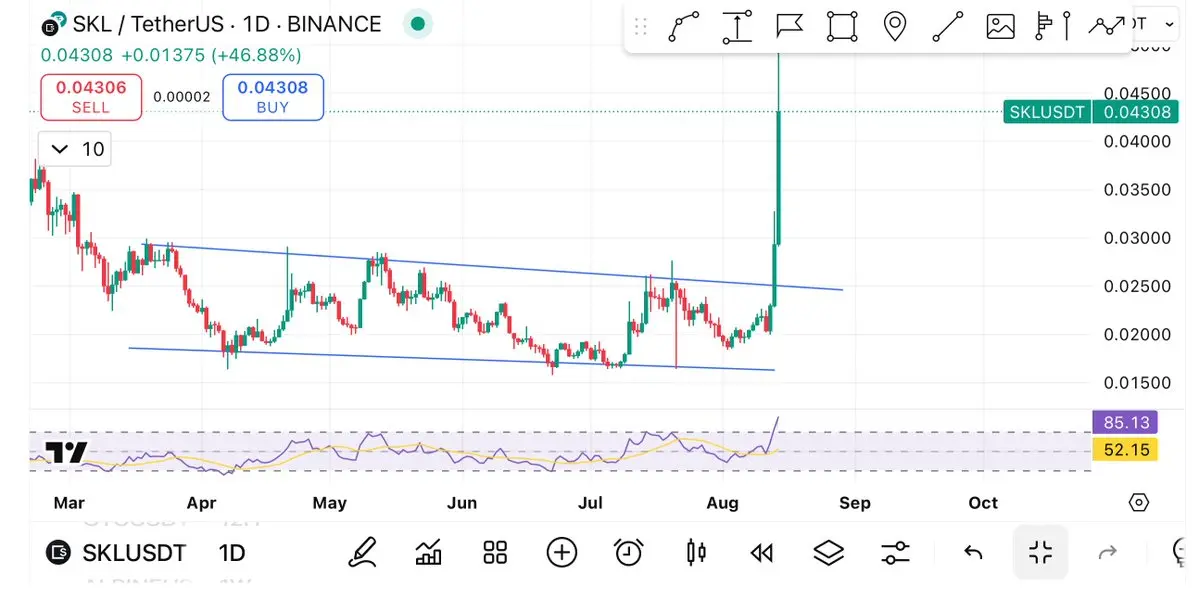Change chart type via candlestick icon
Viewport: 1199px width, 612px height.
tap(696, 552)
